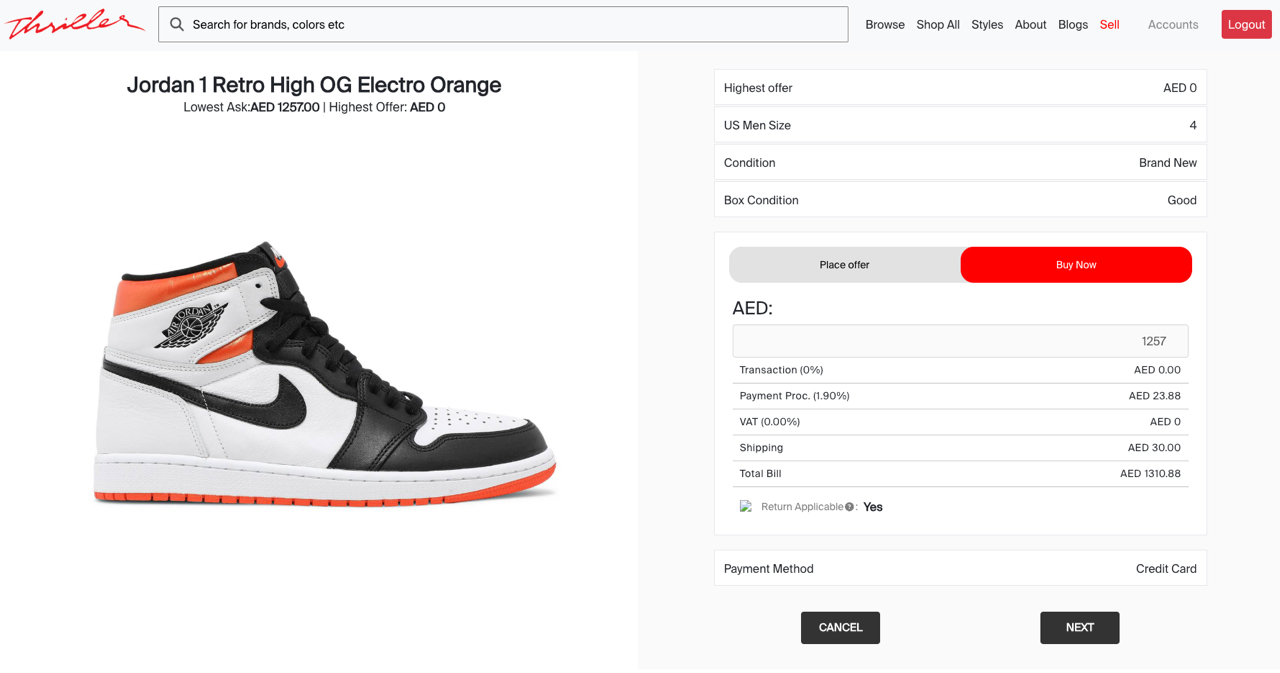1280x673 pixels.
Task: Click the NEXT button
Action: pos(1079,627)
